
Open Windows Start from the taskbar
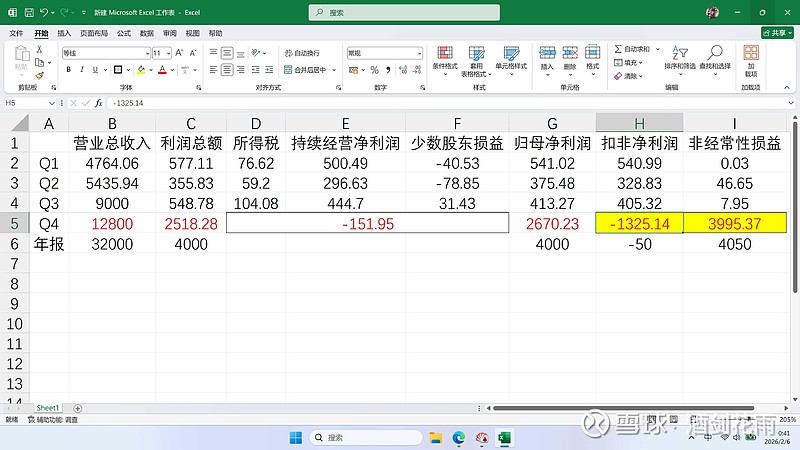[295, 438]
